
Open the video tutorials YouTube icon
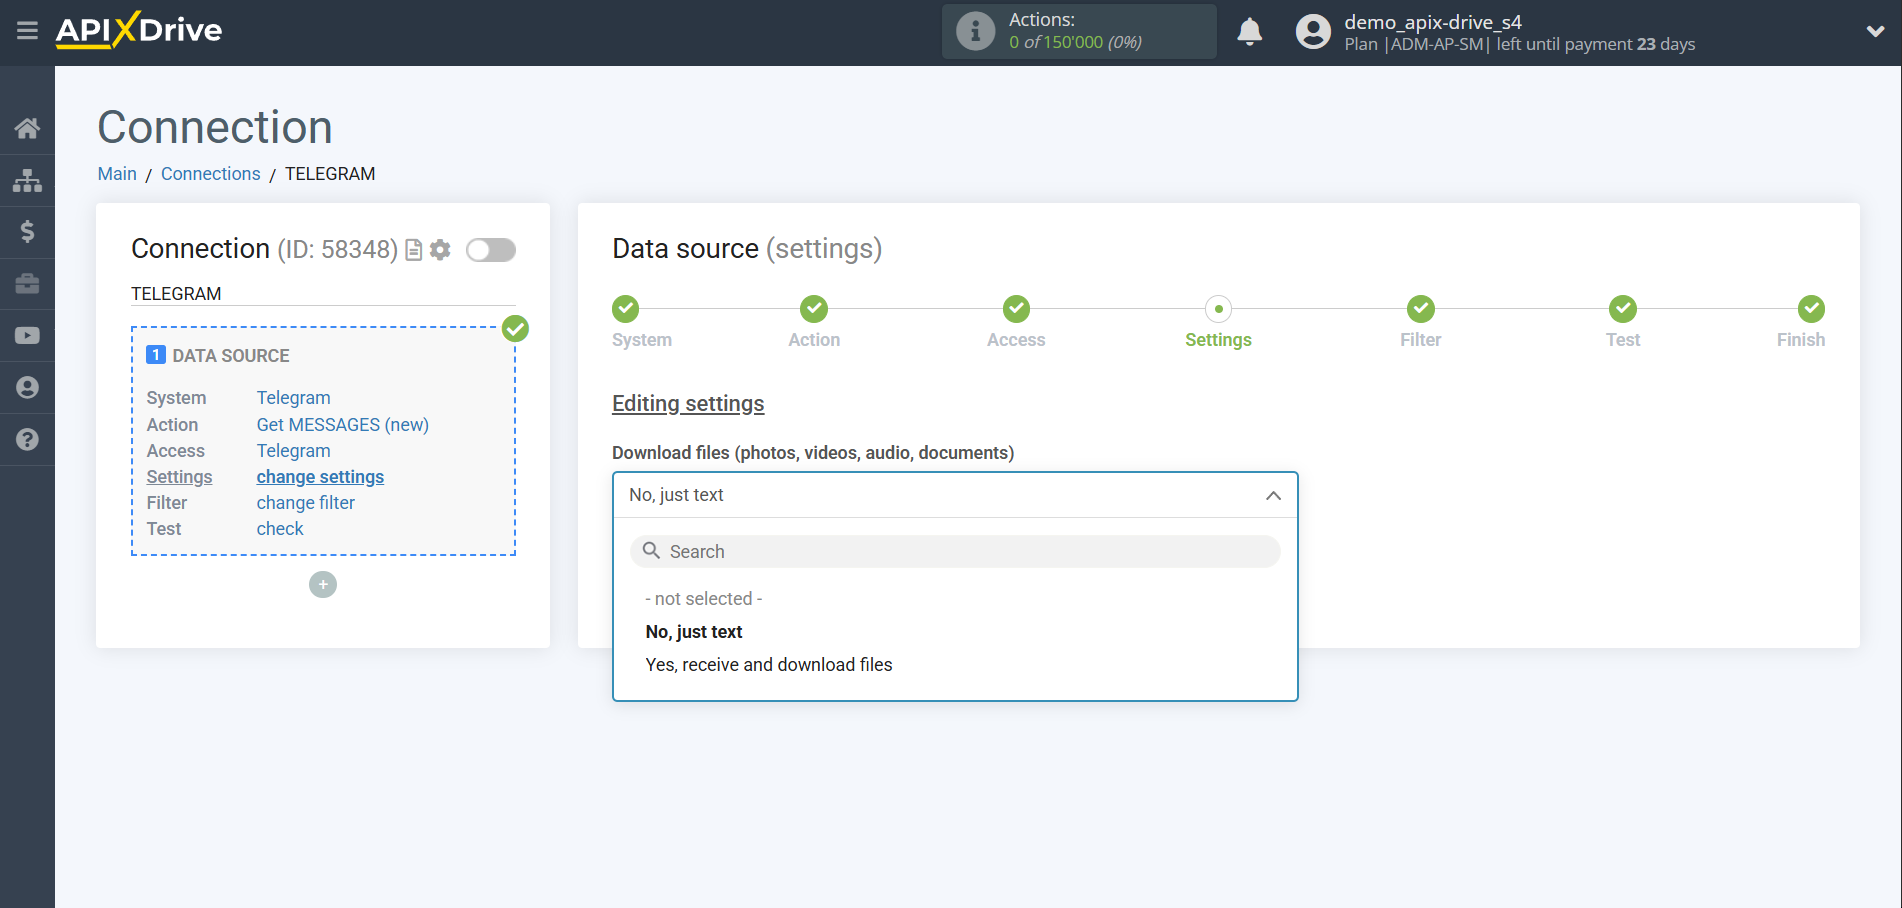click(x=27, y=336)
